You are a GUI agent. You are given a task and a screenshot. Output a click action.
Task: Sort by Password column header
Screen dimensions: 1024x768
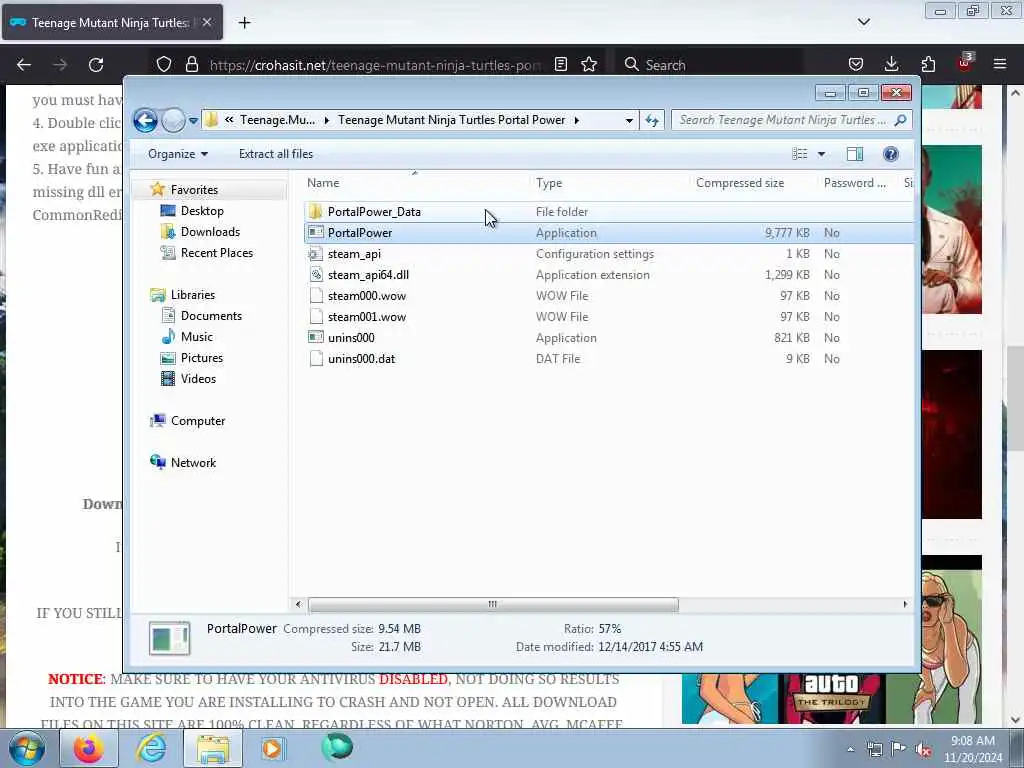click(857, 184)
